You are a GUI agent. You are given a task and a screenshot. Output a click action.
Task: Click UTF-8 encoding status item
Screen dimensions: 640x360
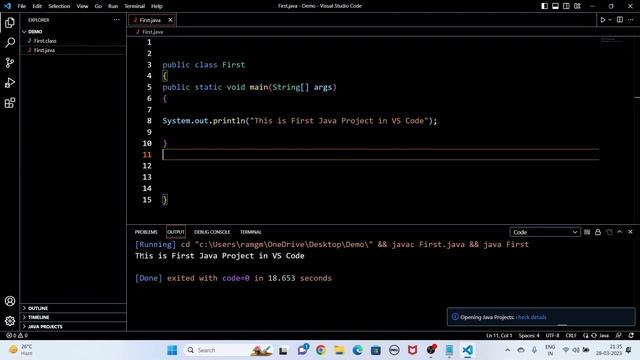coord(552,336)
